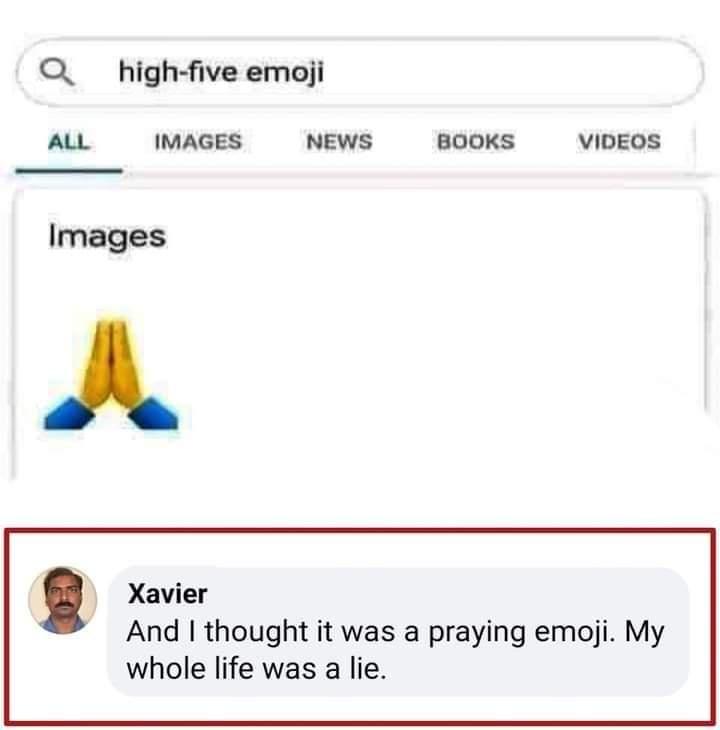
Task: Click the praying hands emoji image
Action: (x=112, y=373)
